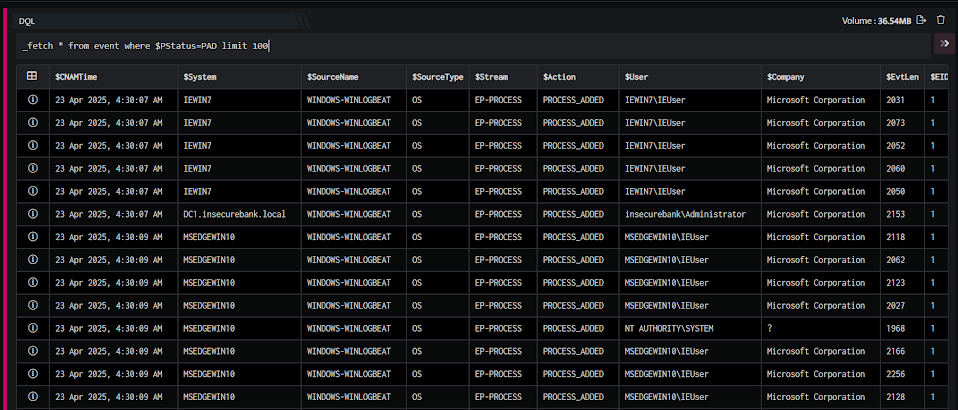
Task: Click the EvtLen value 2153
Action: [895, 214]
